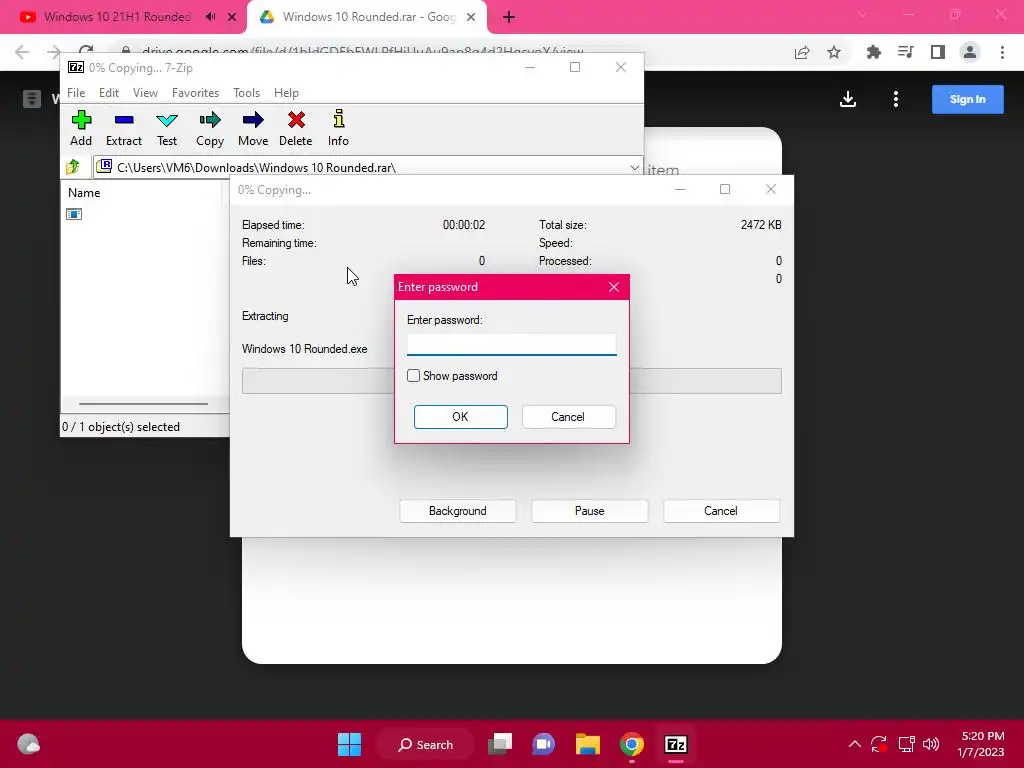Pause the extraction progress

click(x=590, y=511)
